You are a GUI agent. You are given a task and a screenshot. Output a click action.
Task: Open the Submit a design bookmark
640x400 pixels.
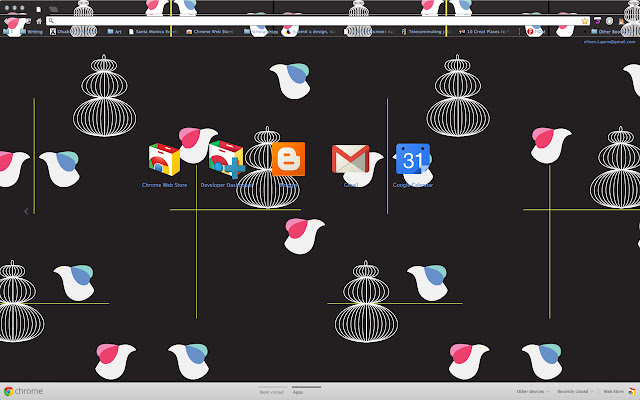[x=311, y=31]
